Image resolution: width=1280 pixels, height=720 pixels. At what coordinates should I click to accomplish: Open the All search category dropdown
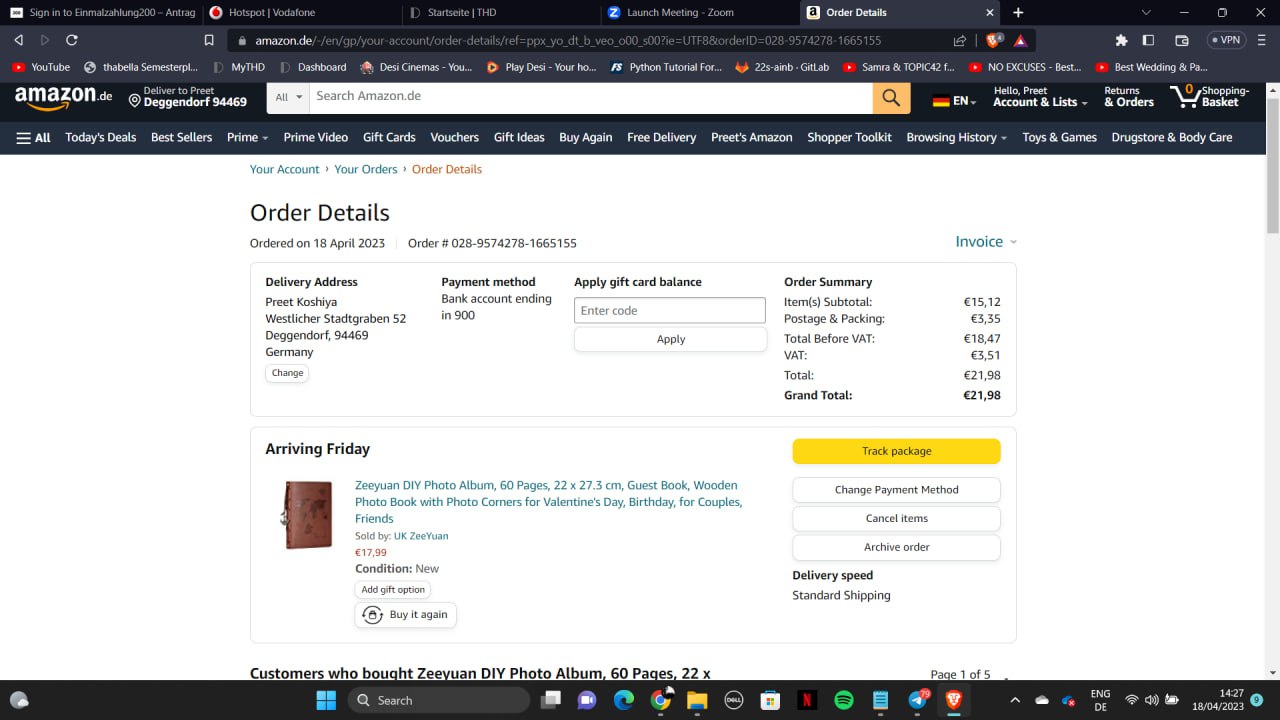coord(288,97)
